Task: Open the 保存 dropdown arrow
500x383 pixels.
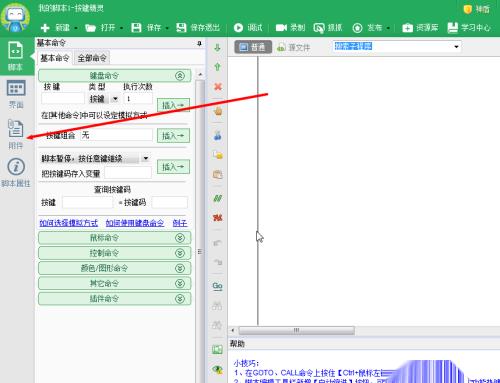Action: pyautogui.click(x=167, y=28)
